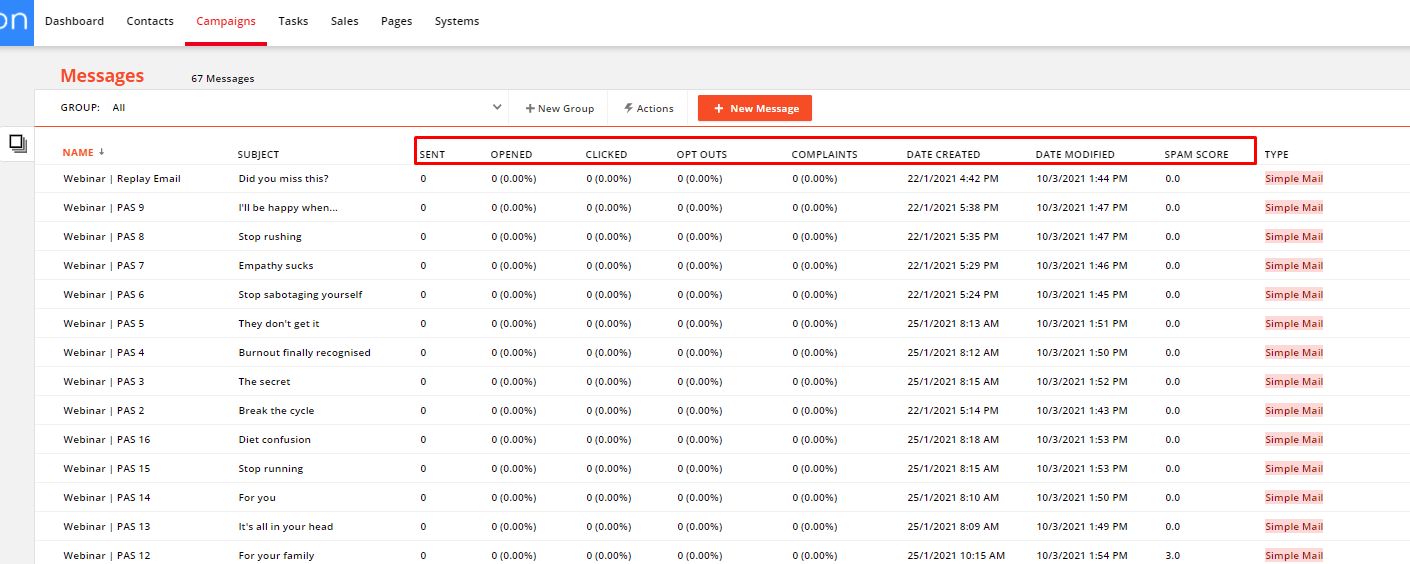Sort by the TYPE column header
This screenshot has width=1410, height=564.
click(1277, 154)
